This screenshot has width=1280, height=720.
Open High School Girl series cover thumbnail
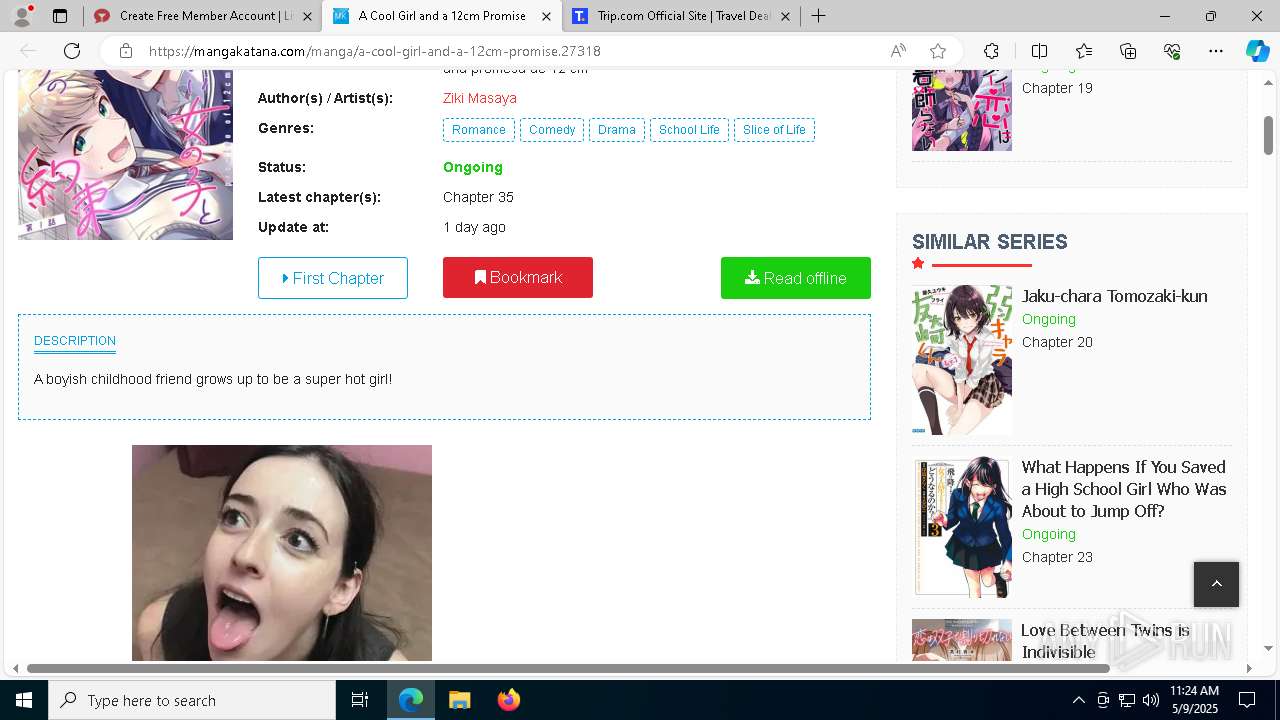click(x=962, y=527)
